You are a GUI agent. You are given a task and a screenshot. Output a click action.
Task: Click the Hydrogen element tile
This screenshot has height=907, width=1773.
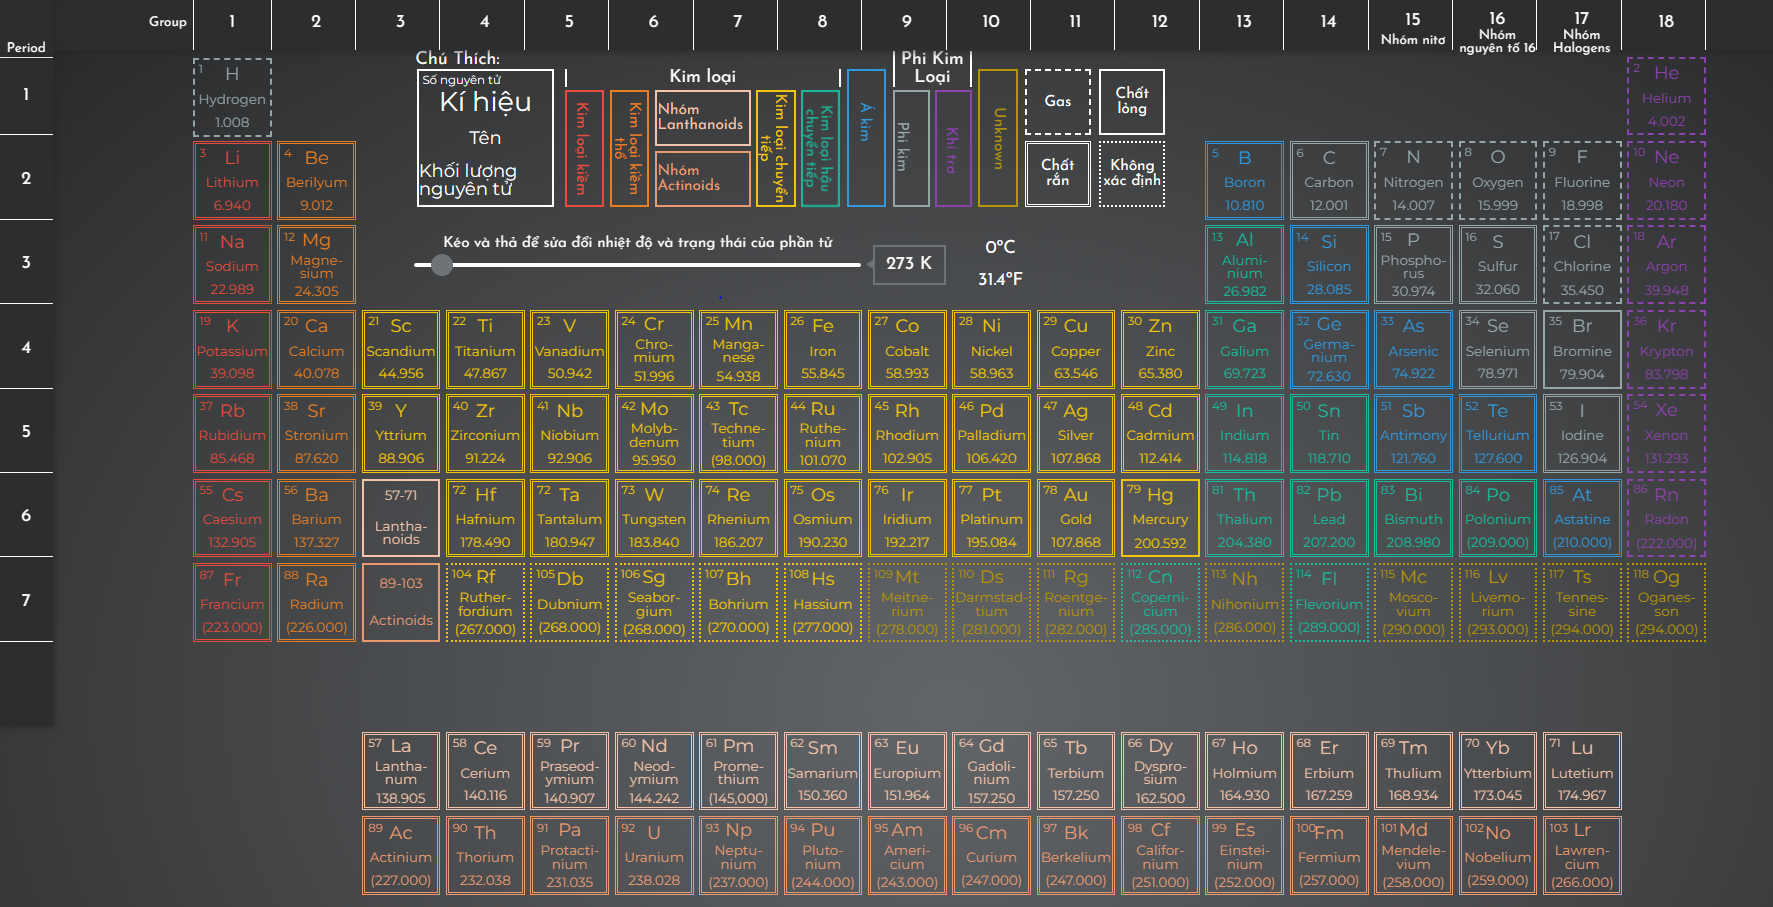point(232,96)
